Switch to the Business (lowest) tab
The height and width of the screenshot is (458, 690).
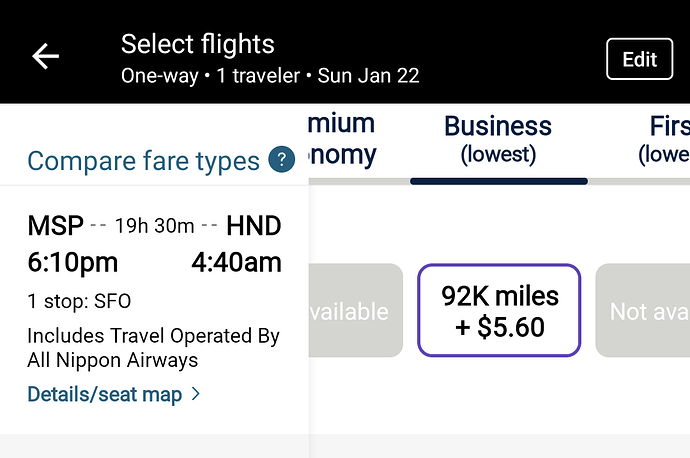click(498, 139)
